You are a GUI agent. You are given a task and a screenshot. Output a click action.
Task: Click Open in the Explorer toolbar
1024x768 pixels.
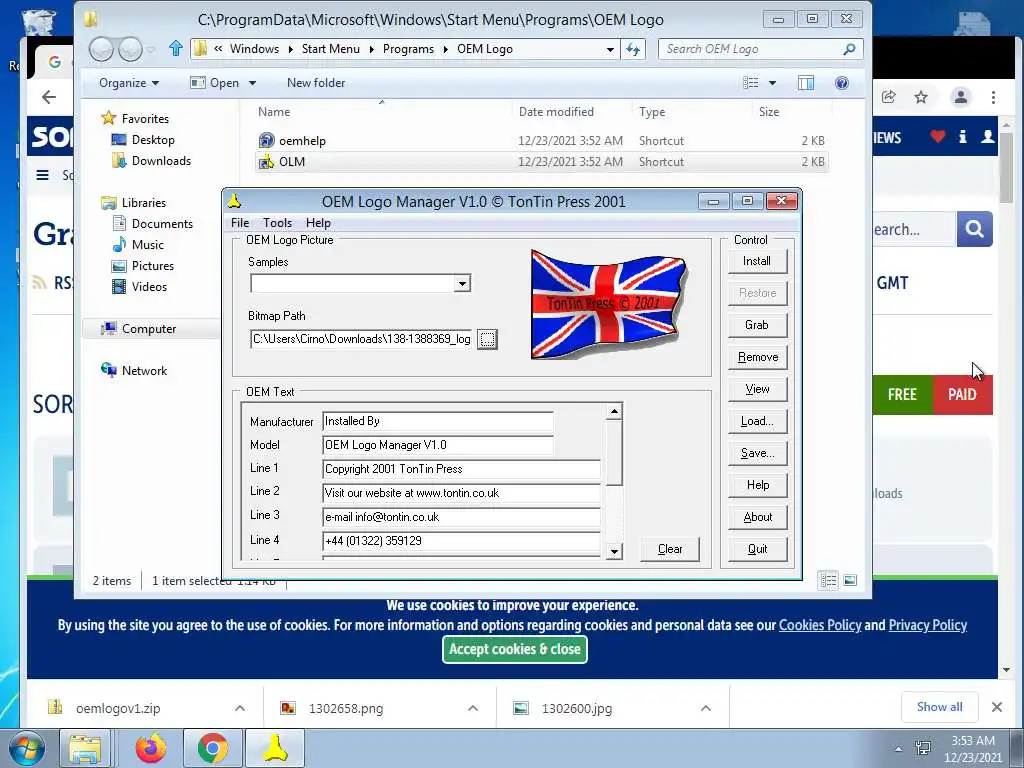tap(216, 83)
